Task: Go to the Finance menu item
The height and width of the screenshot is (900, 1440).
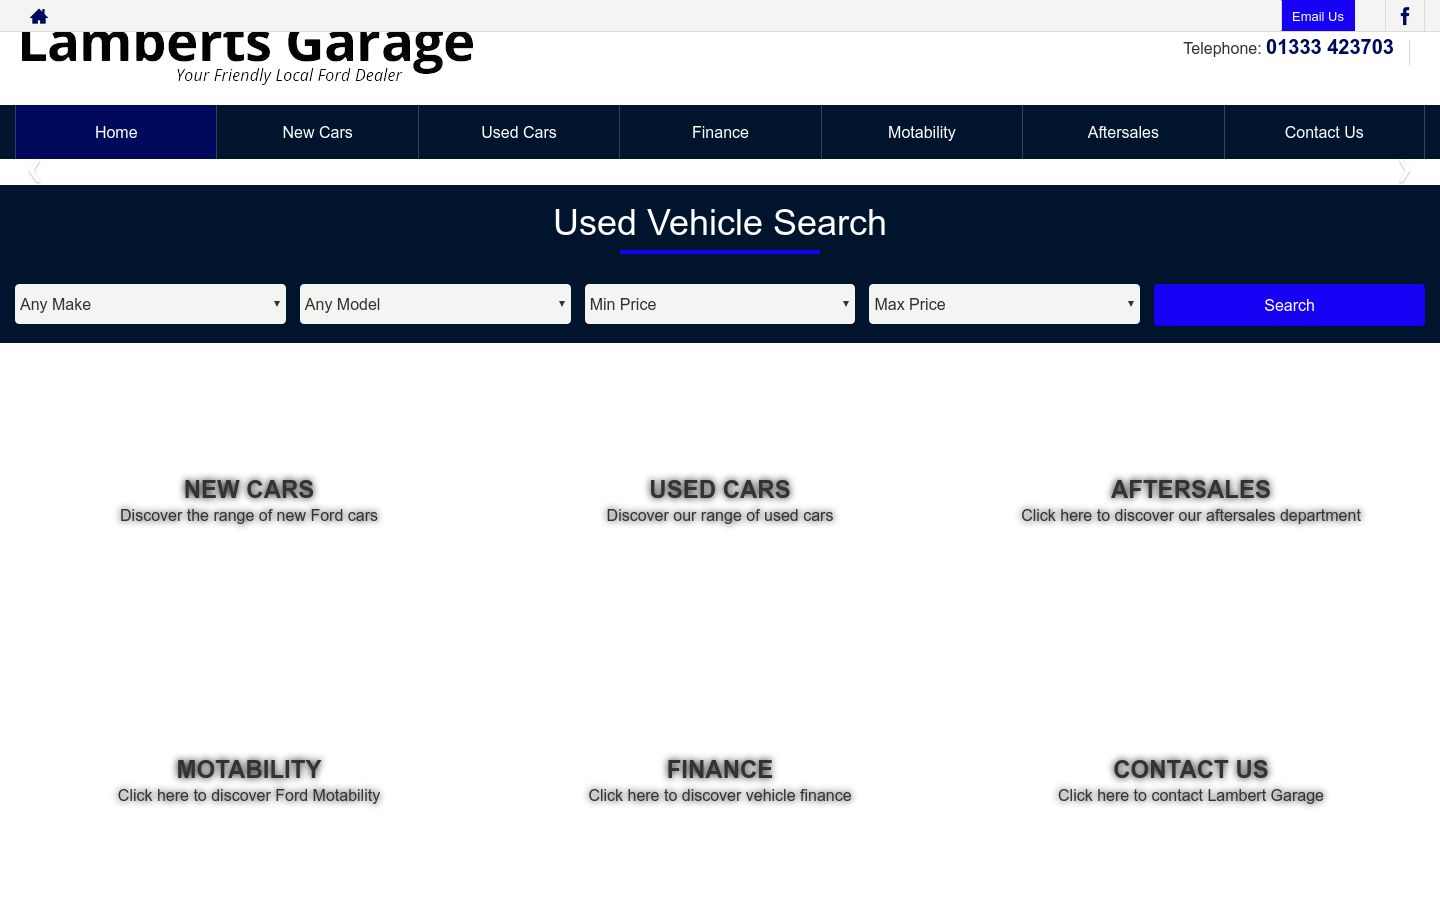Action: tap(720, 132)
